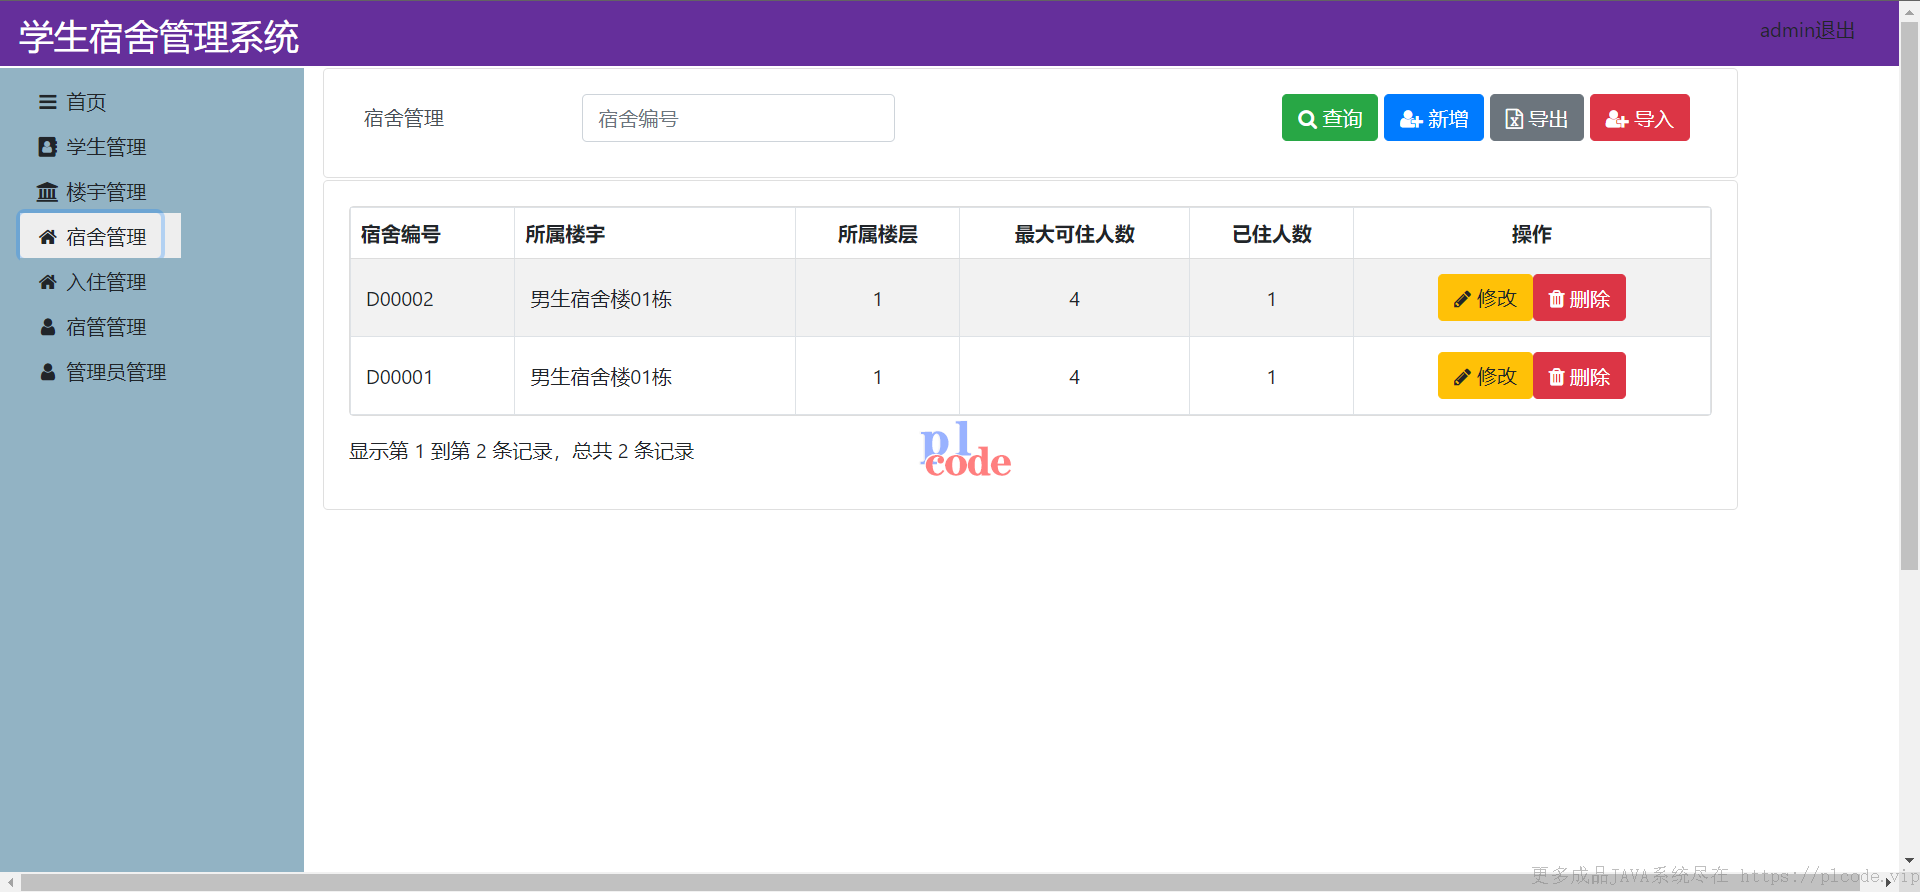Open 首页 in the sidebar
The height and width of the screenshot is (892, 1920).
click(86, 102)
